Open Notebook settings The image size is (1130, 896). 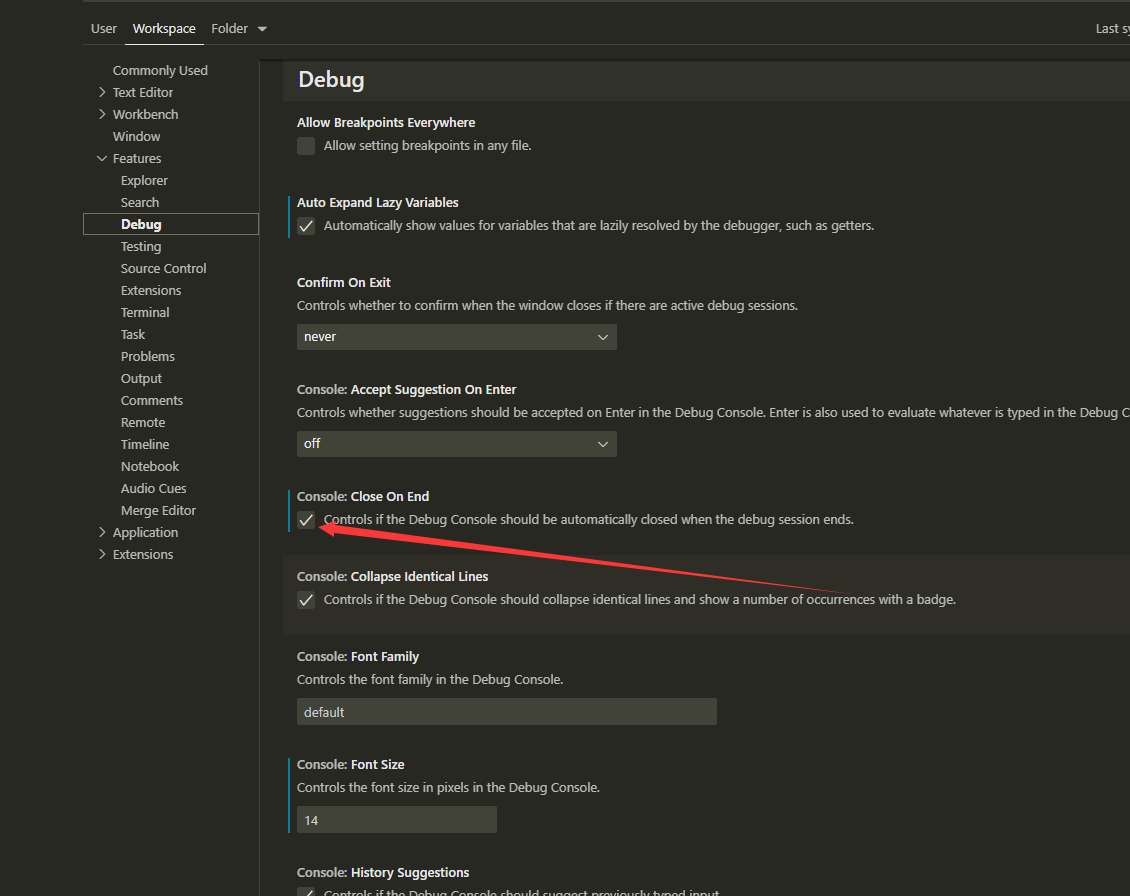(x=150, y=466)
